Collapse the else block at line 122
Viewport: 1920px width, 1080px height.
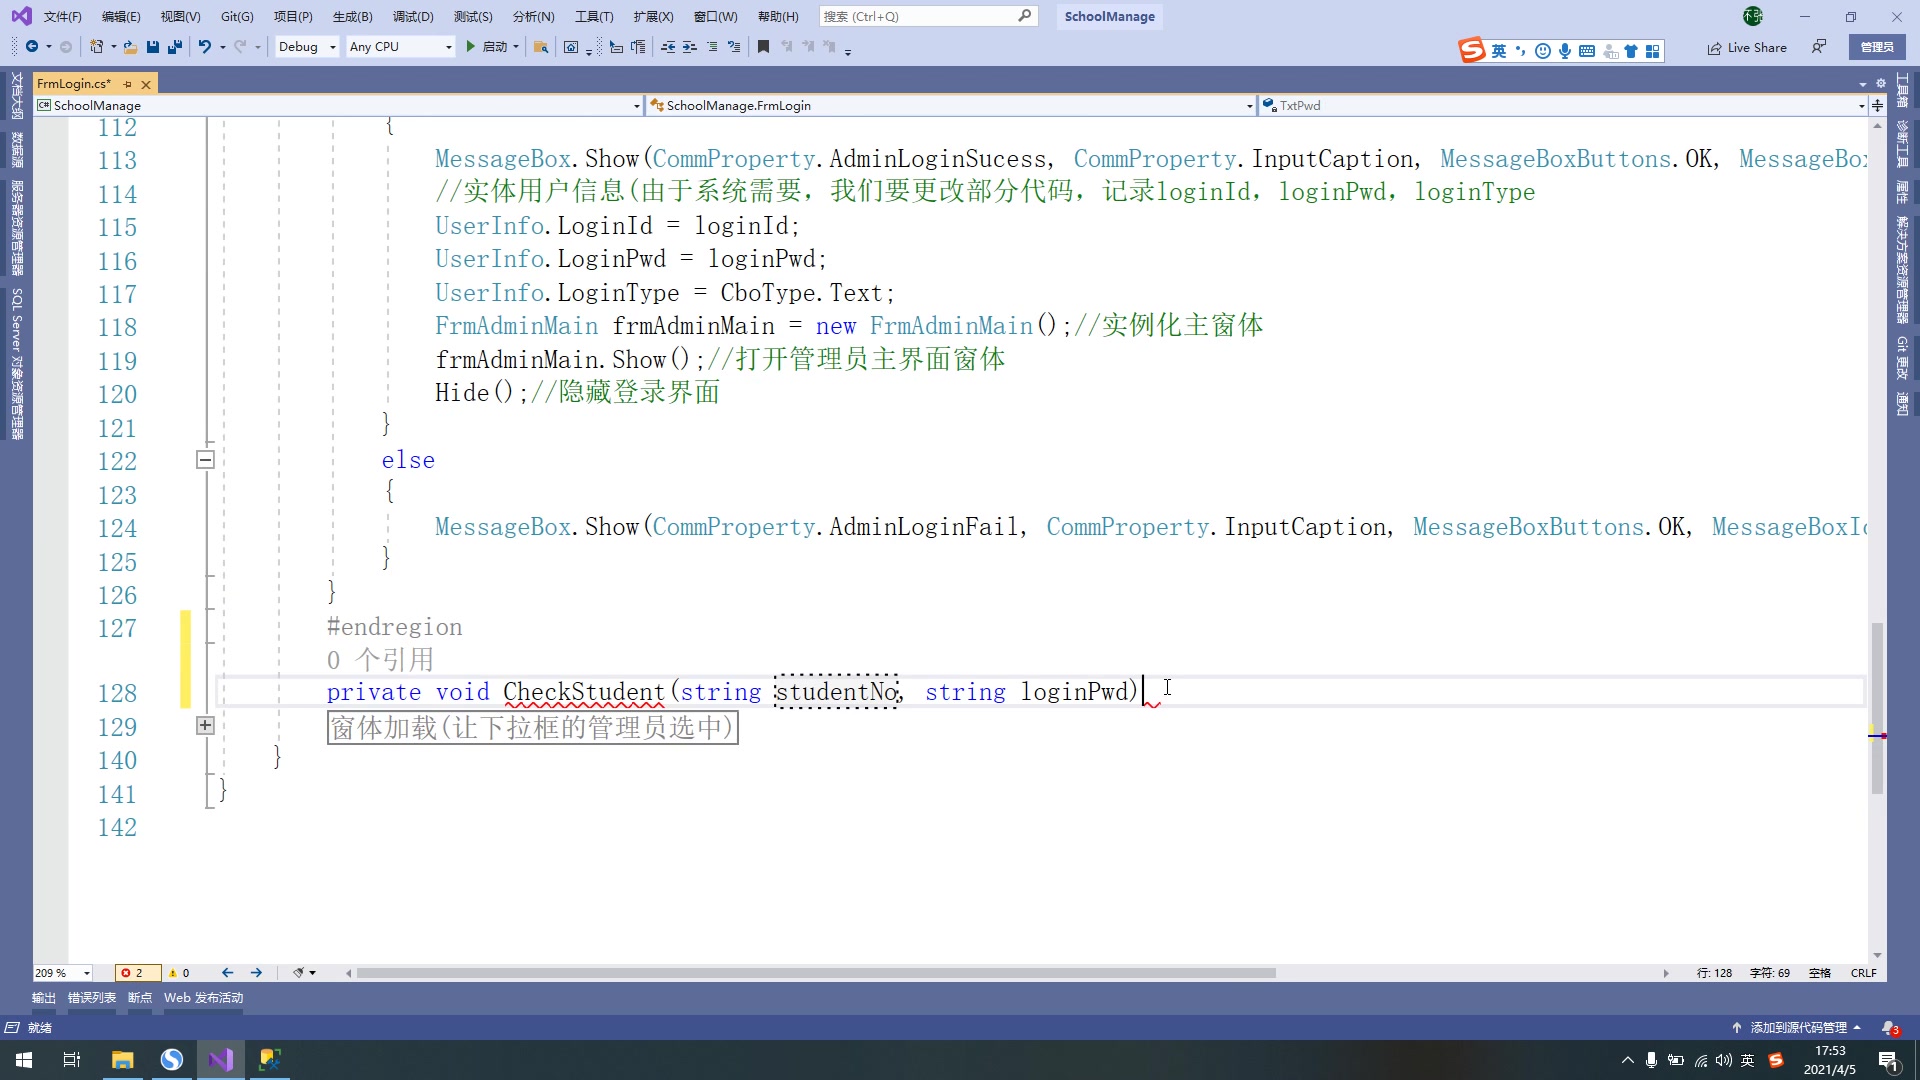205,460
